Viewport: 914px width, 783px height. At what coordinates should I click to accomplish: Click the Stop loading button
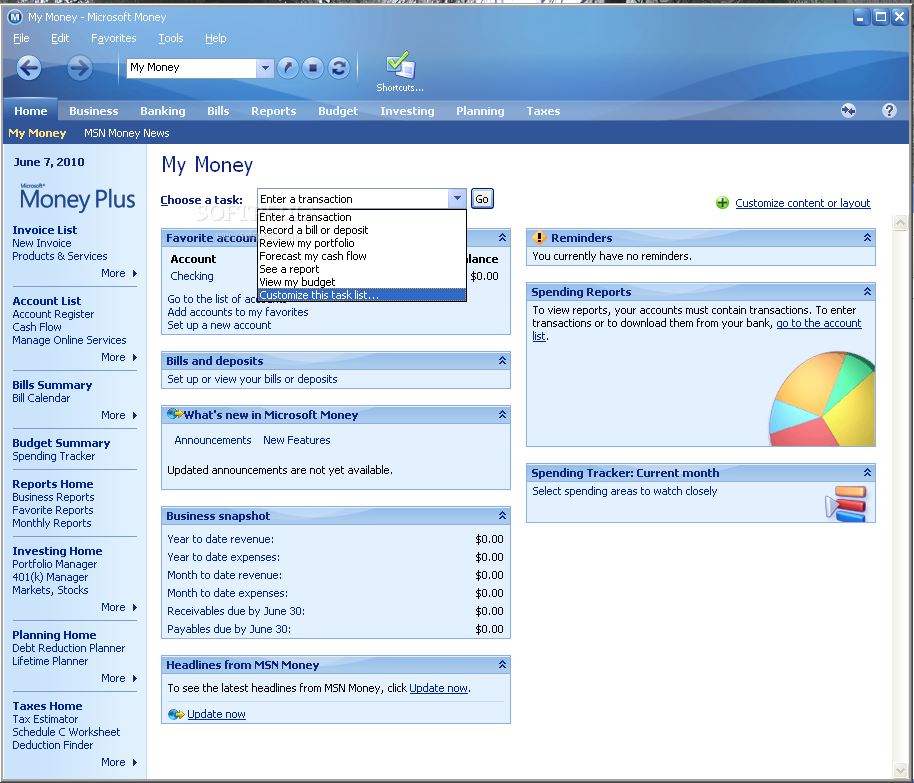point(313,68)
